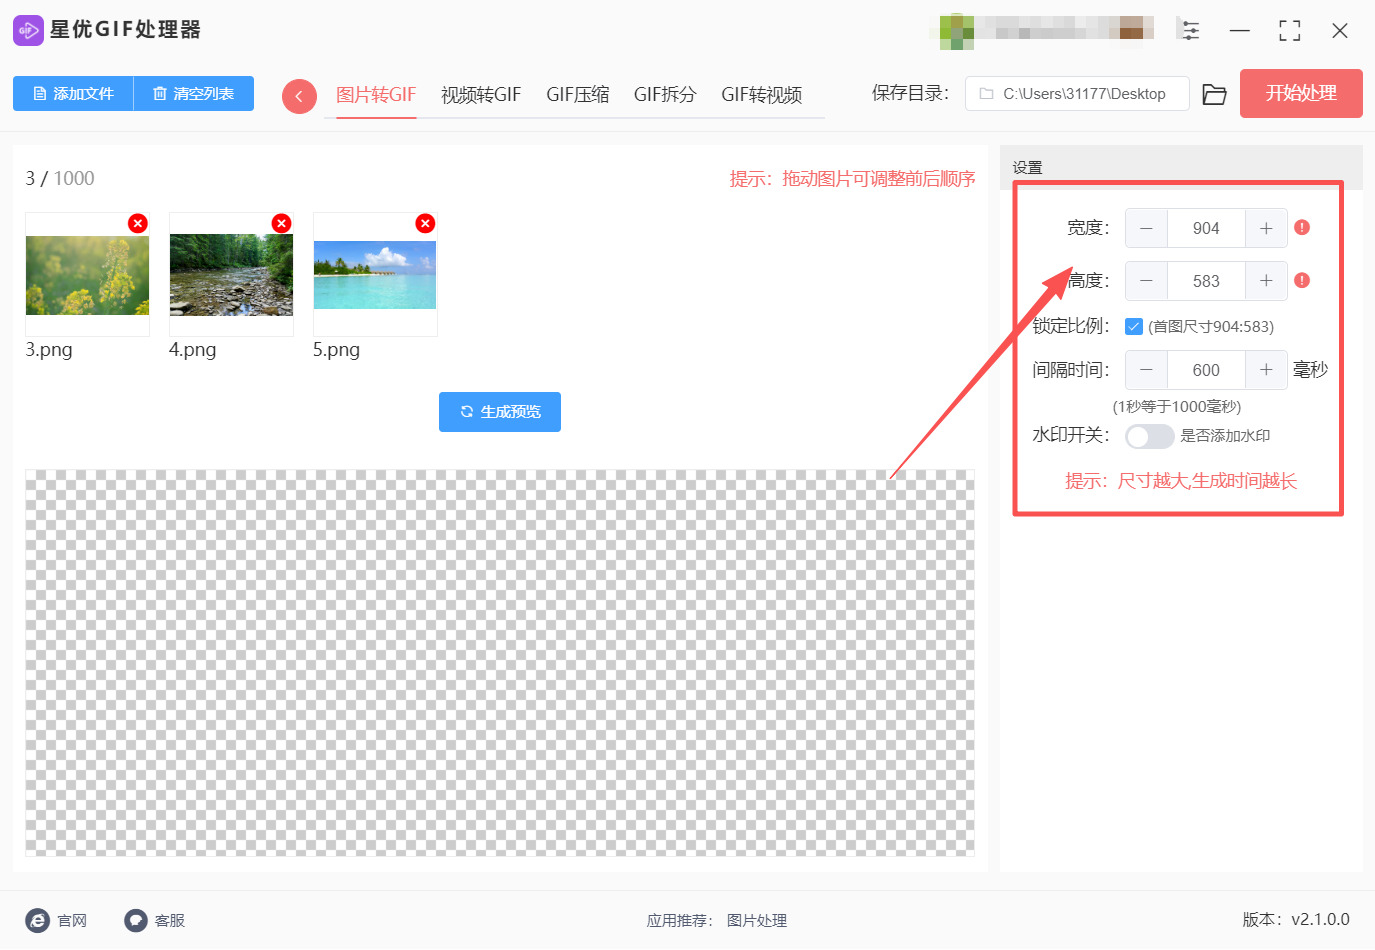This screenshot has width=1375, height=950.
Task: Enable the watermark switch
Action: (x=1149, y=436)
